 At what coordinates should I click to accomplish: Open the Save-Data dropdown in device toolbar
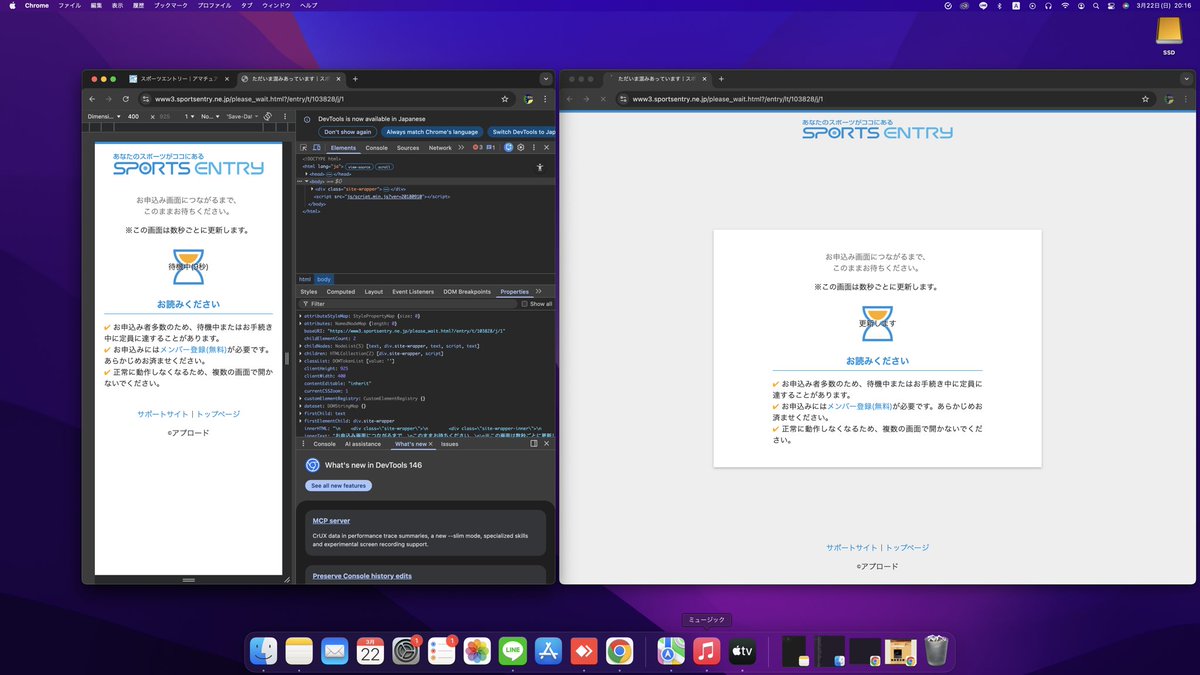coord(242,116)
